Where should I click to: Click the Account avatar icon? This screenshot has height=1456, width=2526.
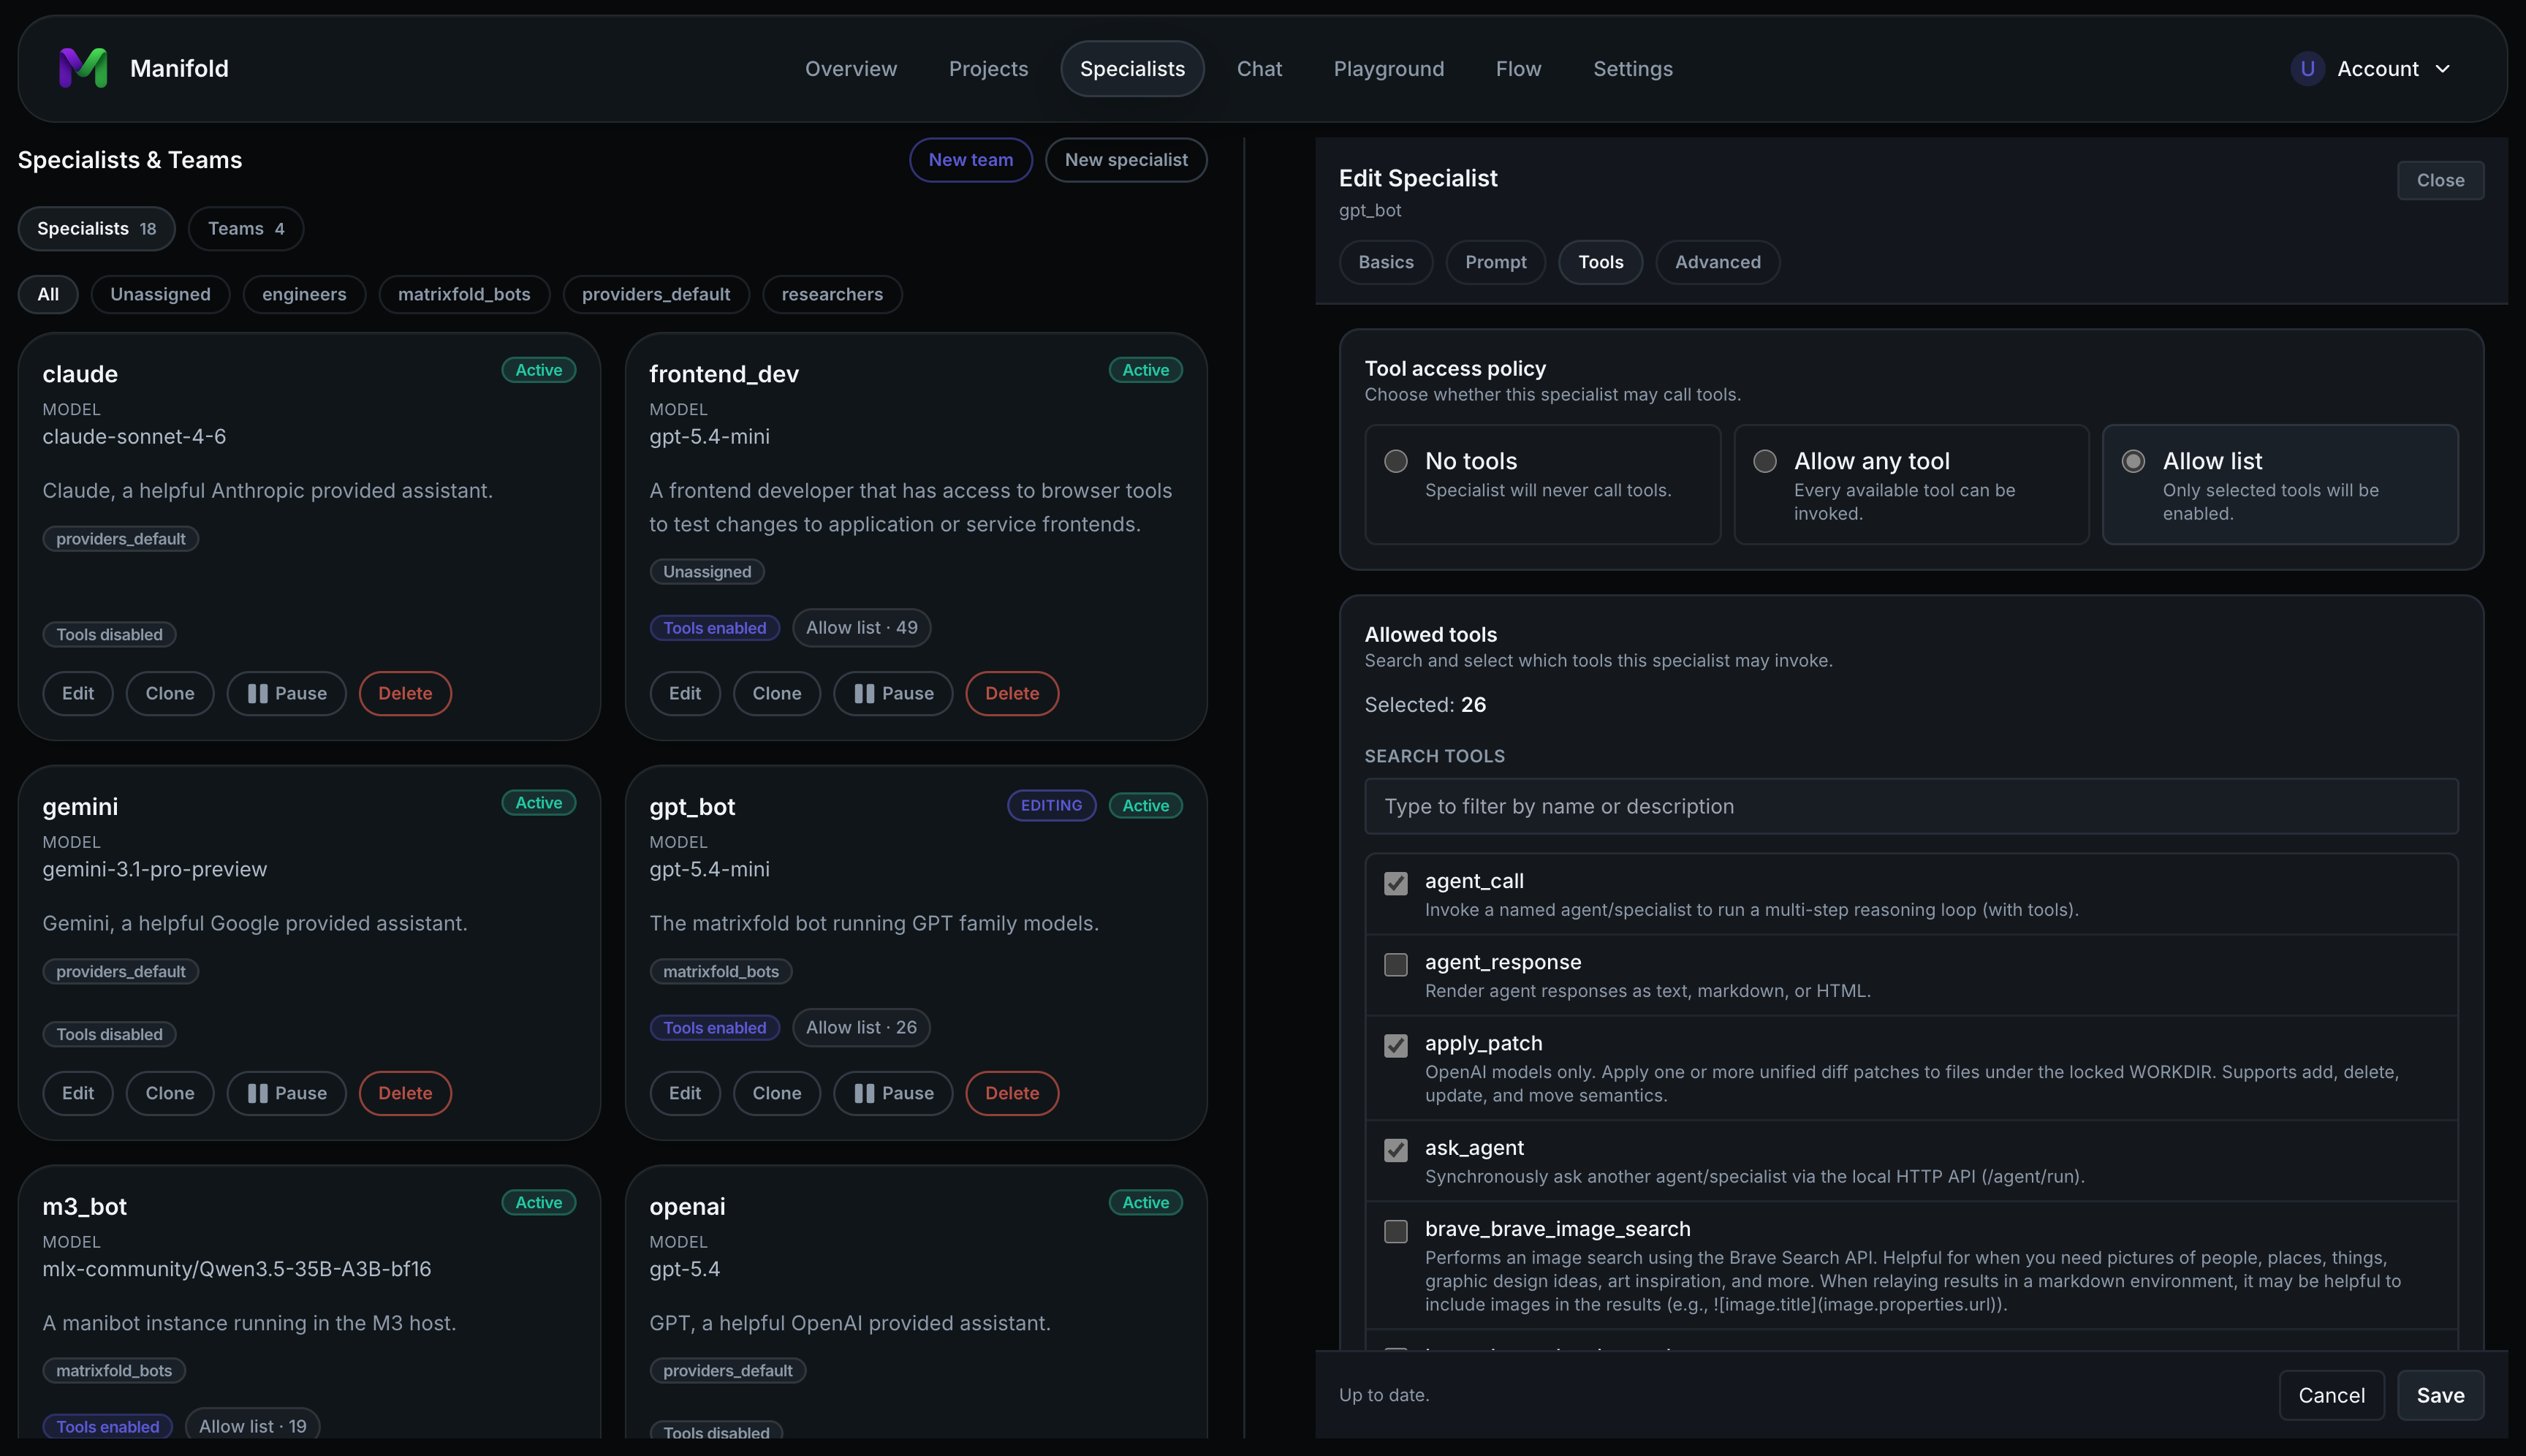[2307, 69]
